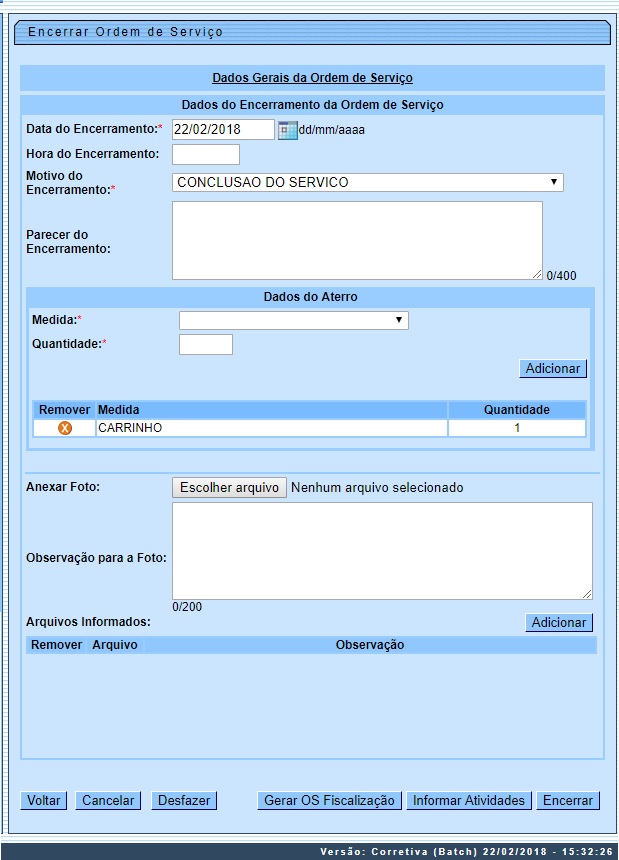The image size is (619, 860).
Task: Click the Arquivo column header
Action: [115, 645]
